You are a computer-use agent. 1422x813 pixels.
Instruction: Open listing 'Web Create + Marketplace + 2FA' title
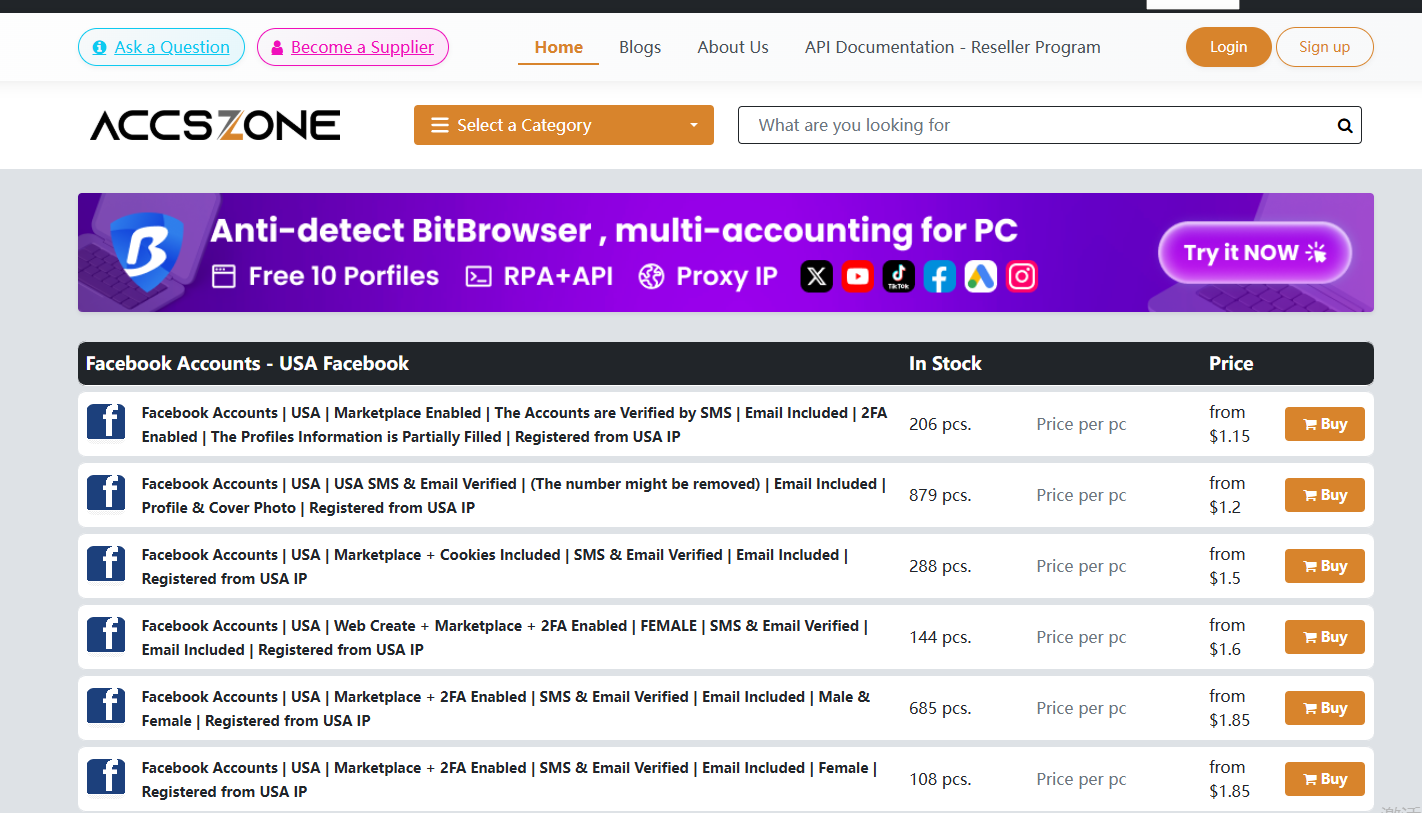505,638
